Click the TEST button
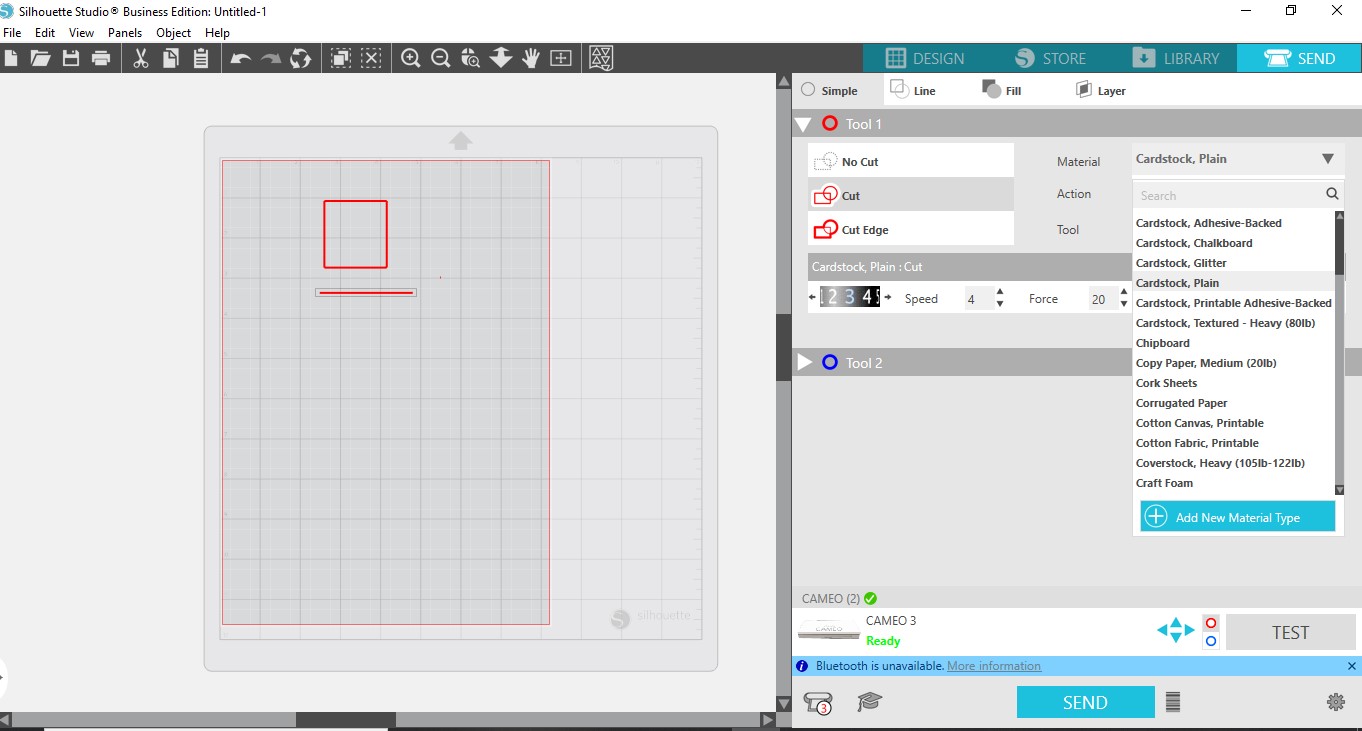This screenshot has width=1362, height=731. click(x=1290, y=632)
